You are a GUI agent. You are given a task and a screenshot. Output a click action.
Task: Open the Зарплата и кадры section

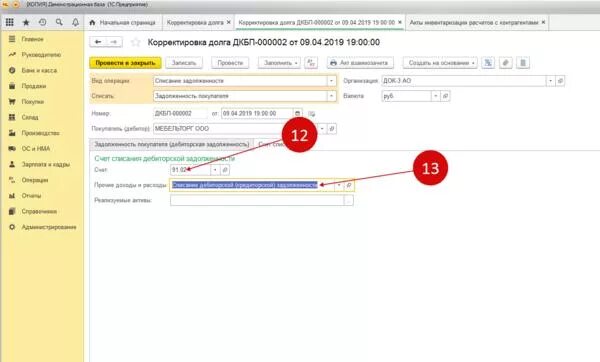tap(45, 165)
